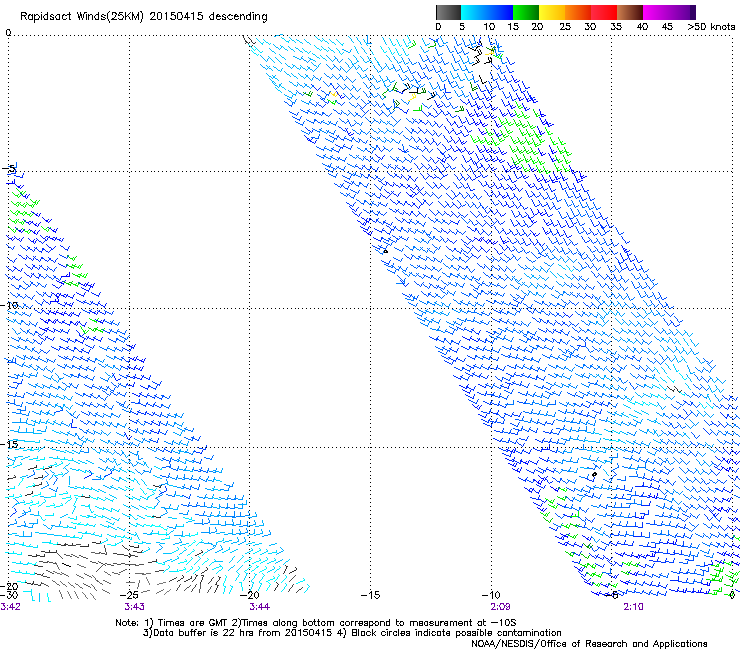This screenshot has width=740, height=650.
Task: Click the latitude label '-10' on left axis
Action: coord(9,305)
